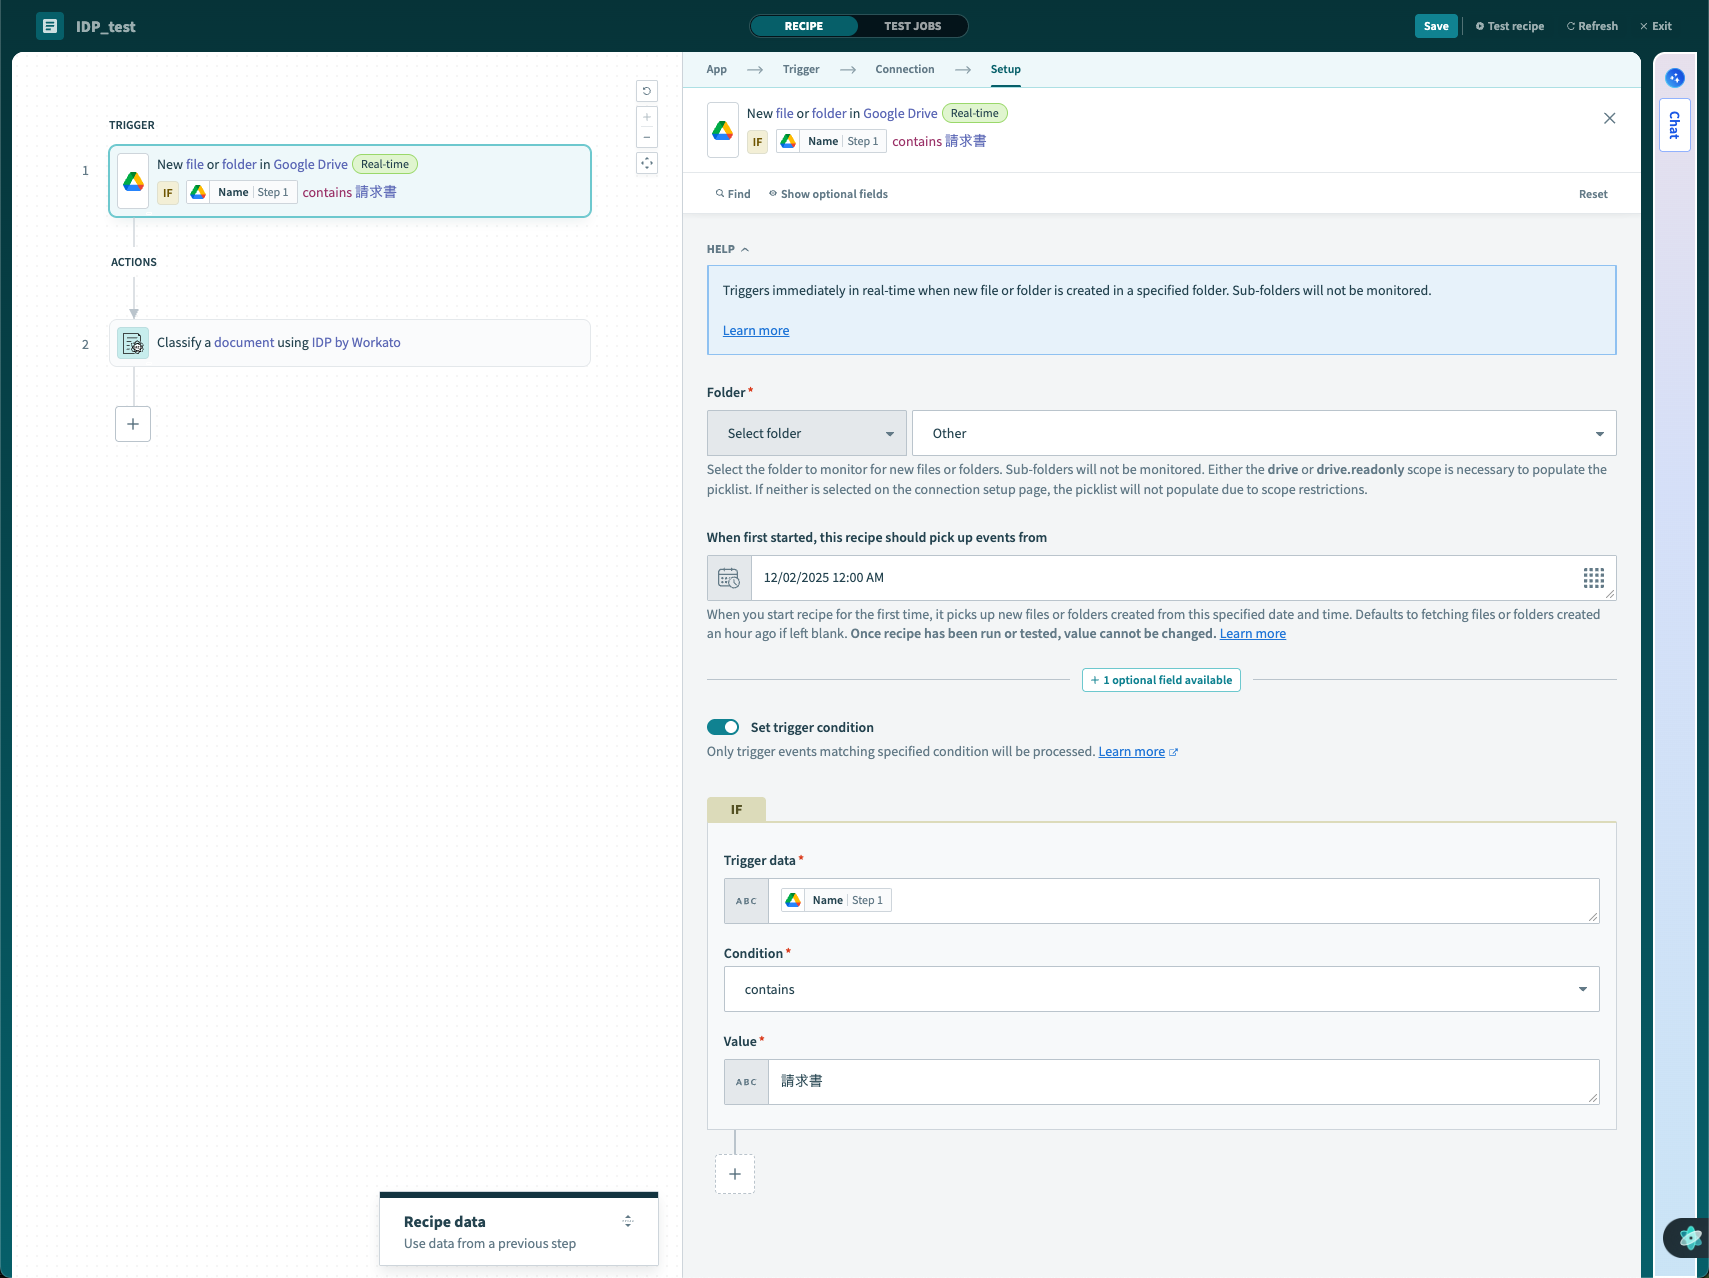Click the IF condition tab label
Viewport: 1709px width, 1278px height.
coord(736,809)
